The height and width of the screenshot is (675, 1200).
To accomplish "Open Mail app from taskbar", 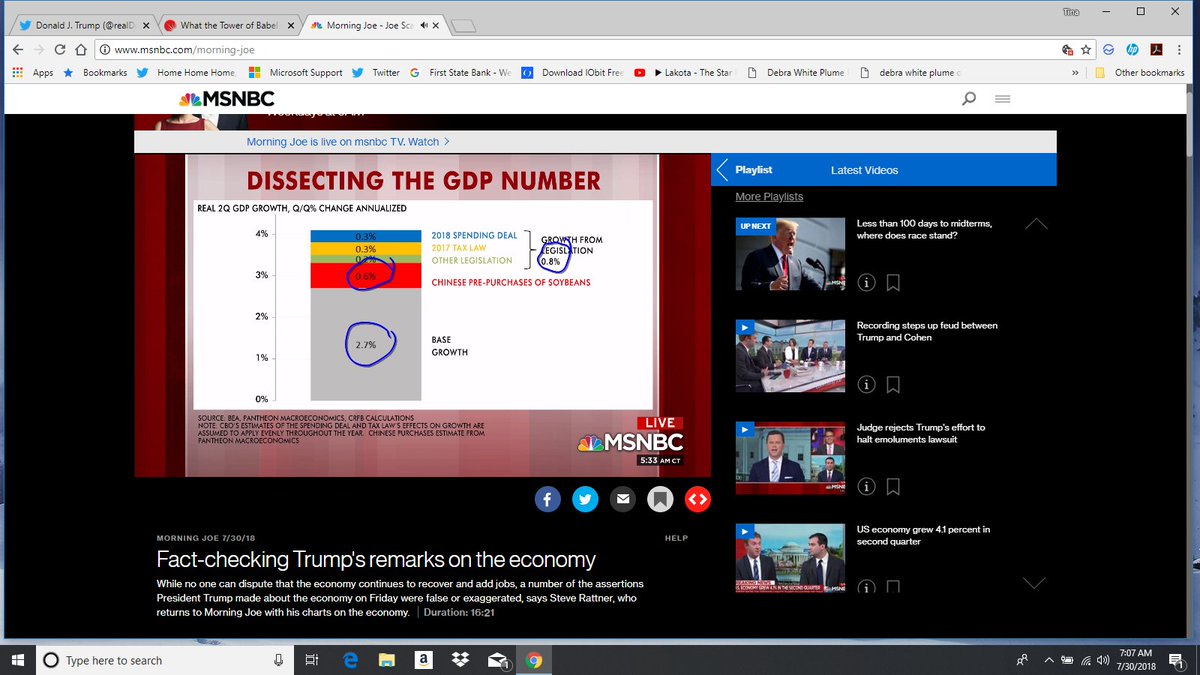I will pos(497,660).
